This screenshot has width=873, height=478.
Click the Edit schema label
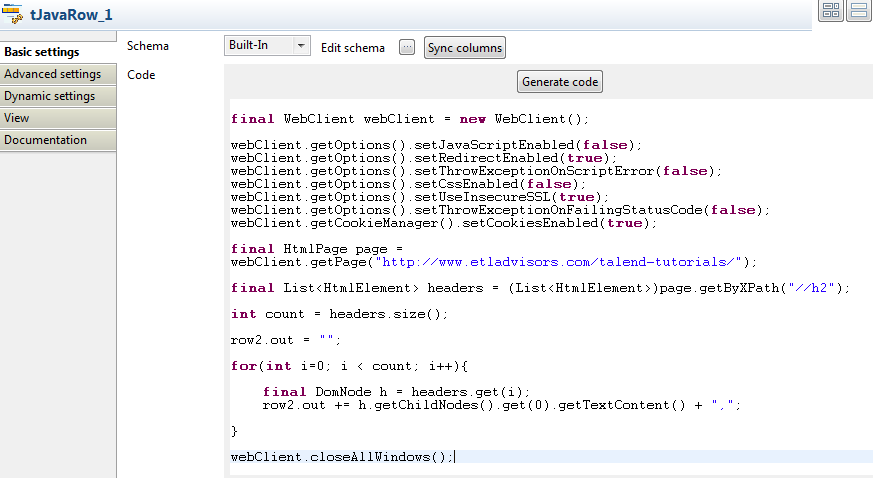point(352,48)
